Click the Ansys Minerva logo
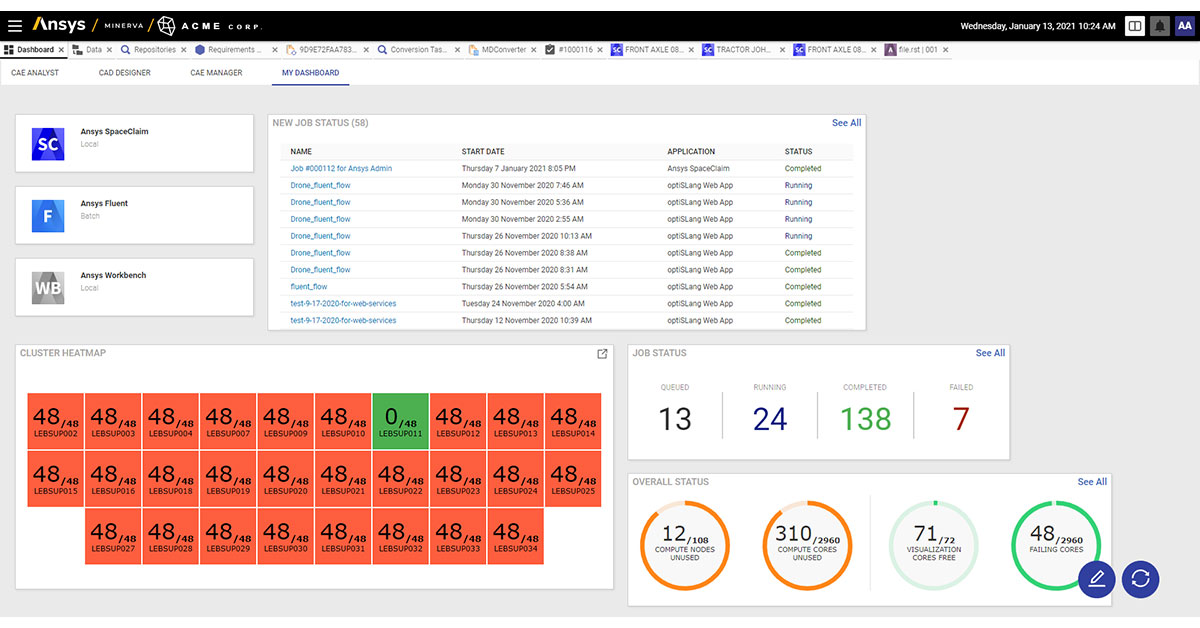1200x628 pixels. 87,25
